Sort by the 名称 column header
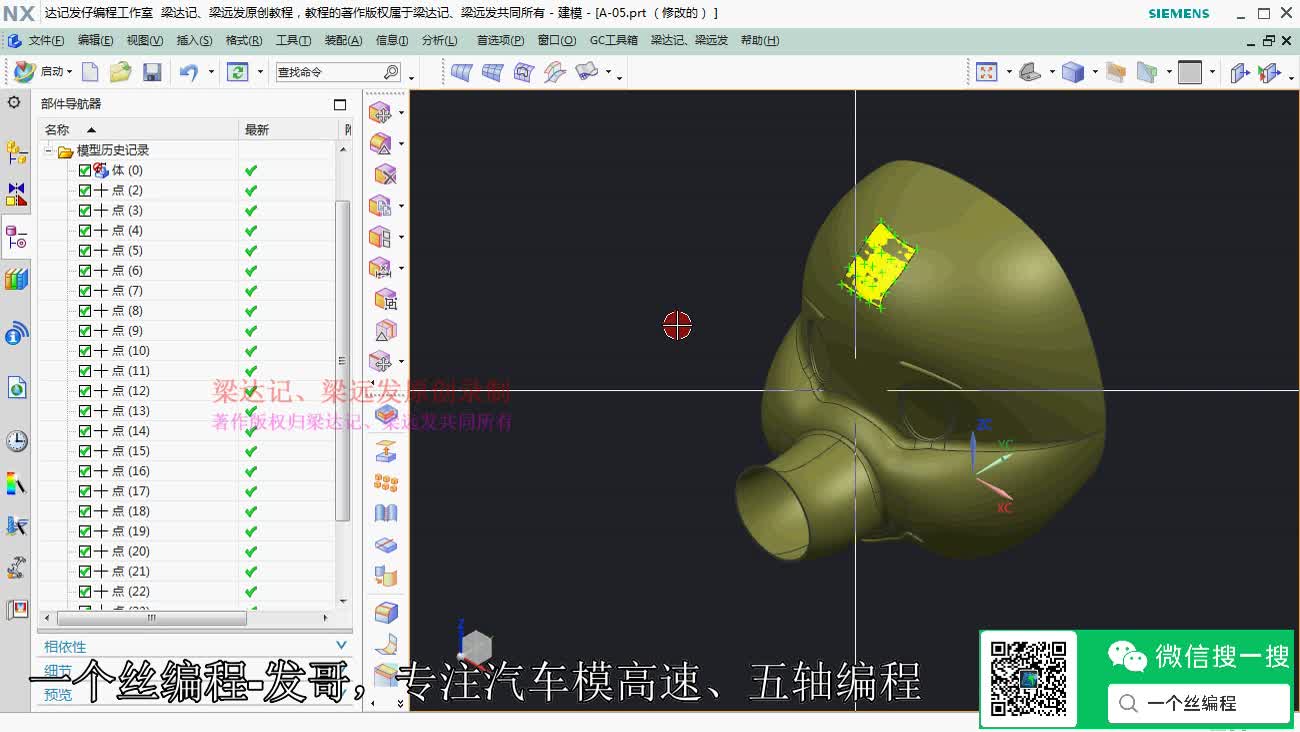Viewport: 1300px width, 732px height. tap(139, 129)
